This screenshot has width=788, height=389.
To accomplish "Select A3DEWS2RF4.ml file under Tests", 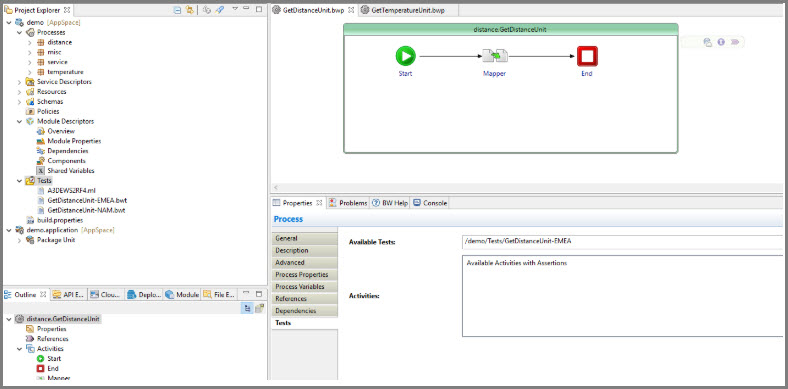I will pyautogui.click(x=67, y=190).
